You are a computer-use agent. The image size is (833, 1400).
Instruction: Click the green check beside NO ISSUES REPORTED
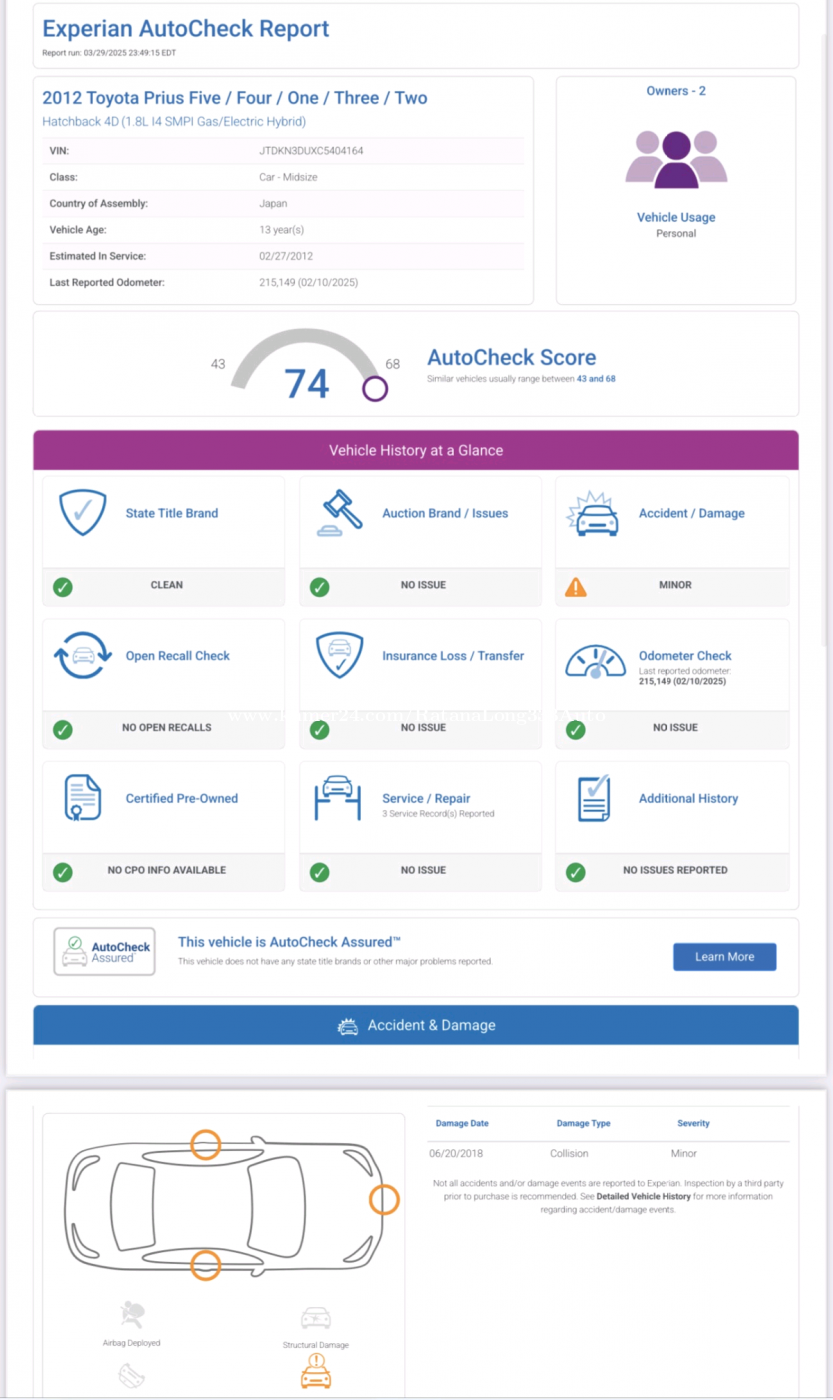[576, 873]
